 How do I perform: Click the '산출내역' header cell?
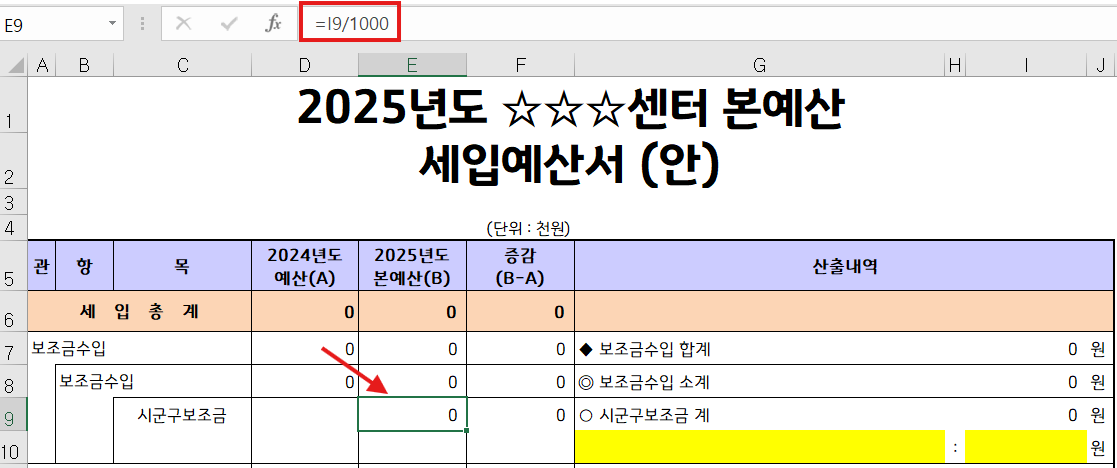[x=844, y=266]
